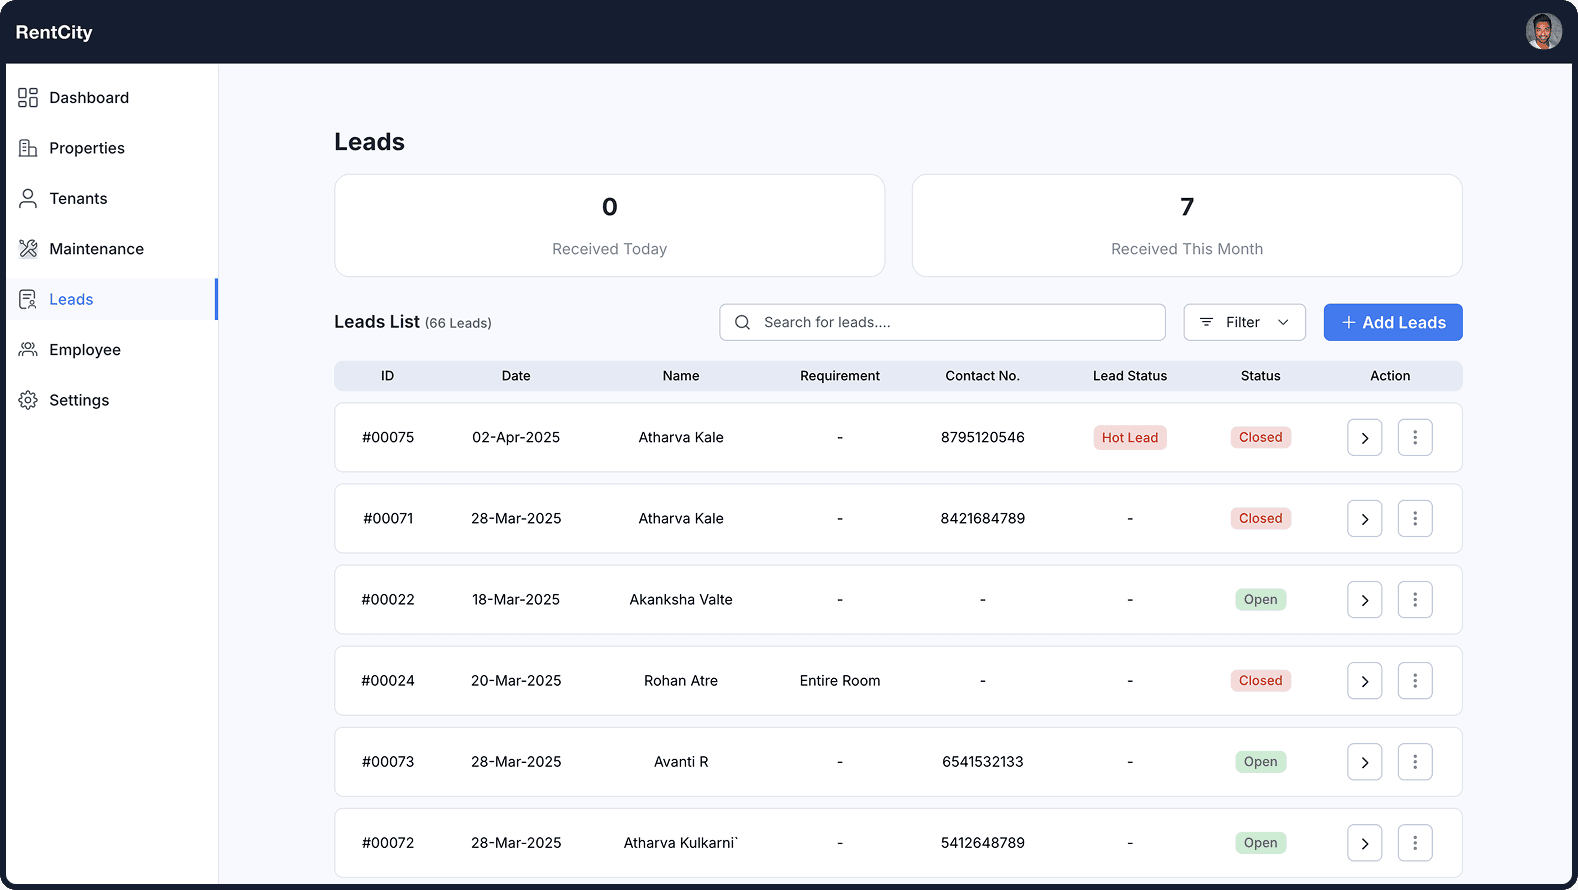Open three-dot menu for lead #00075
Image resolution: width=1578 pixels, height=890 pixels.
(x=1414, y=437)
